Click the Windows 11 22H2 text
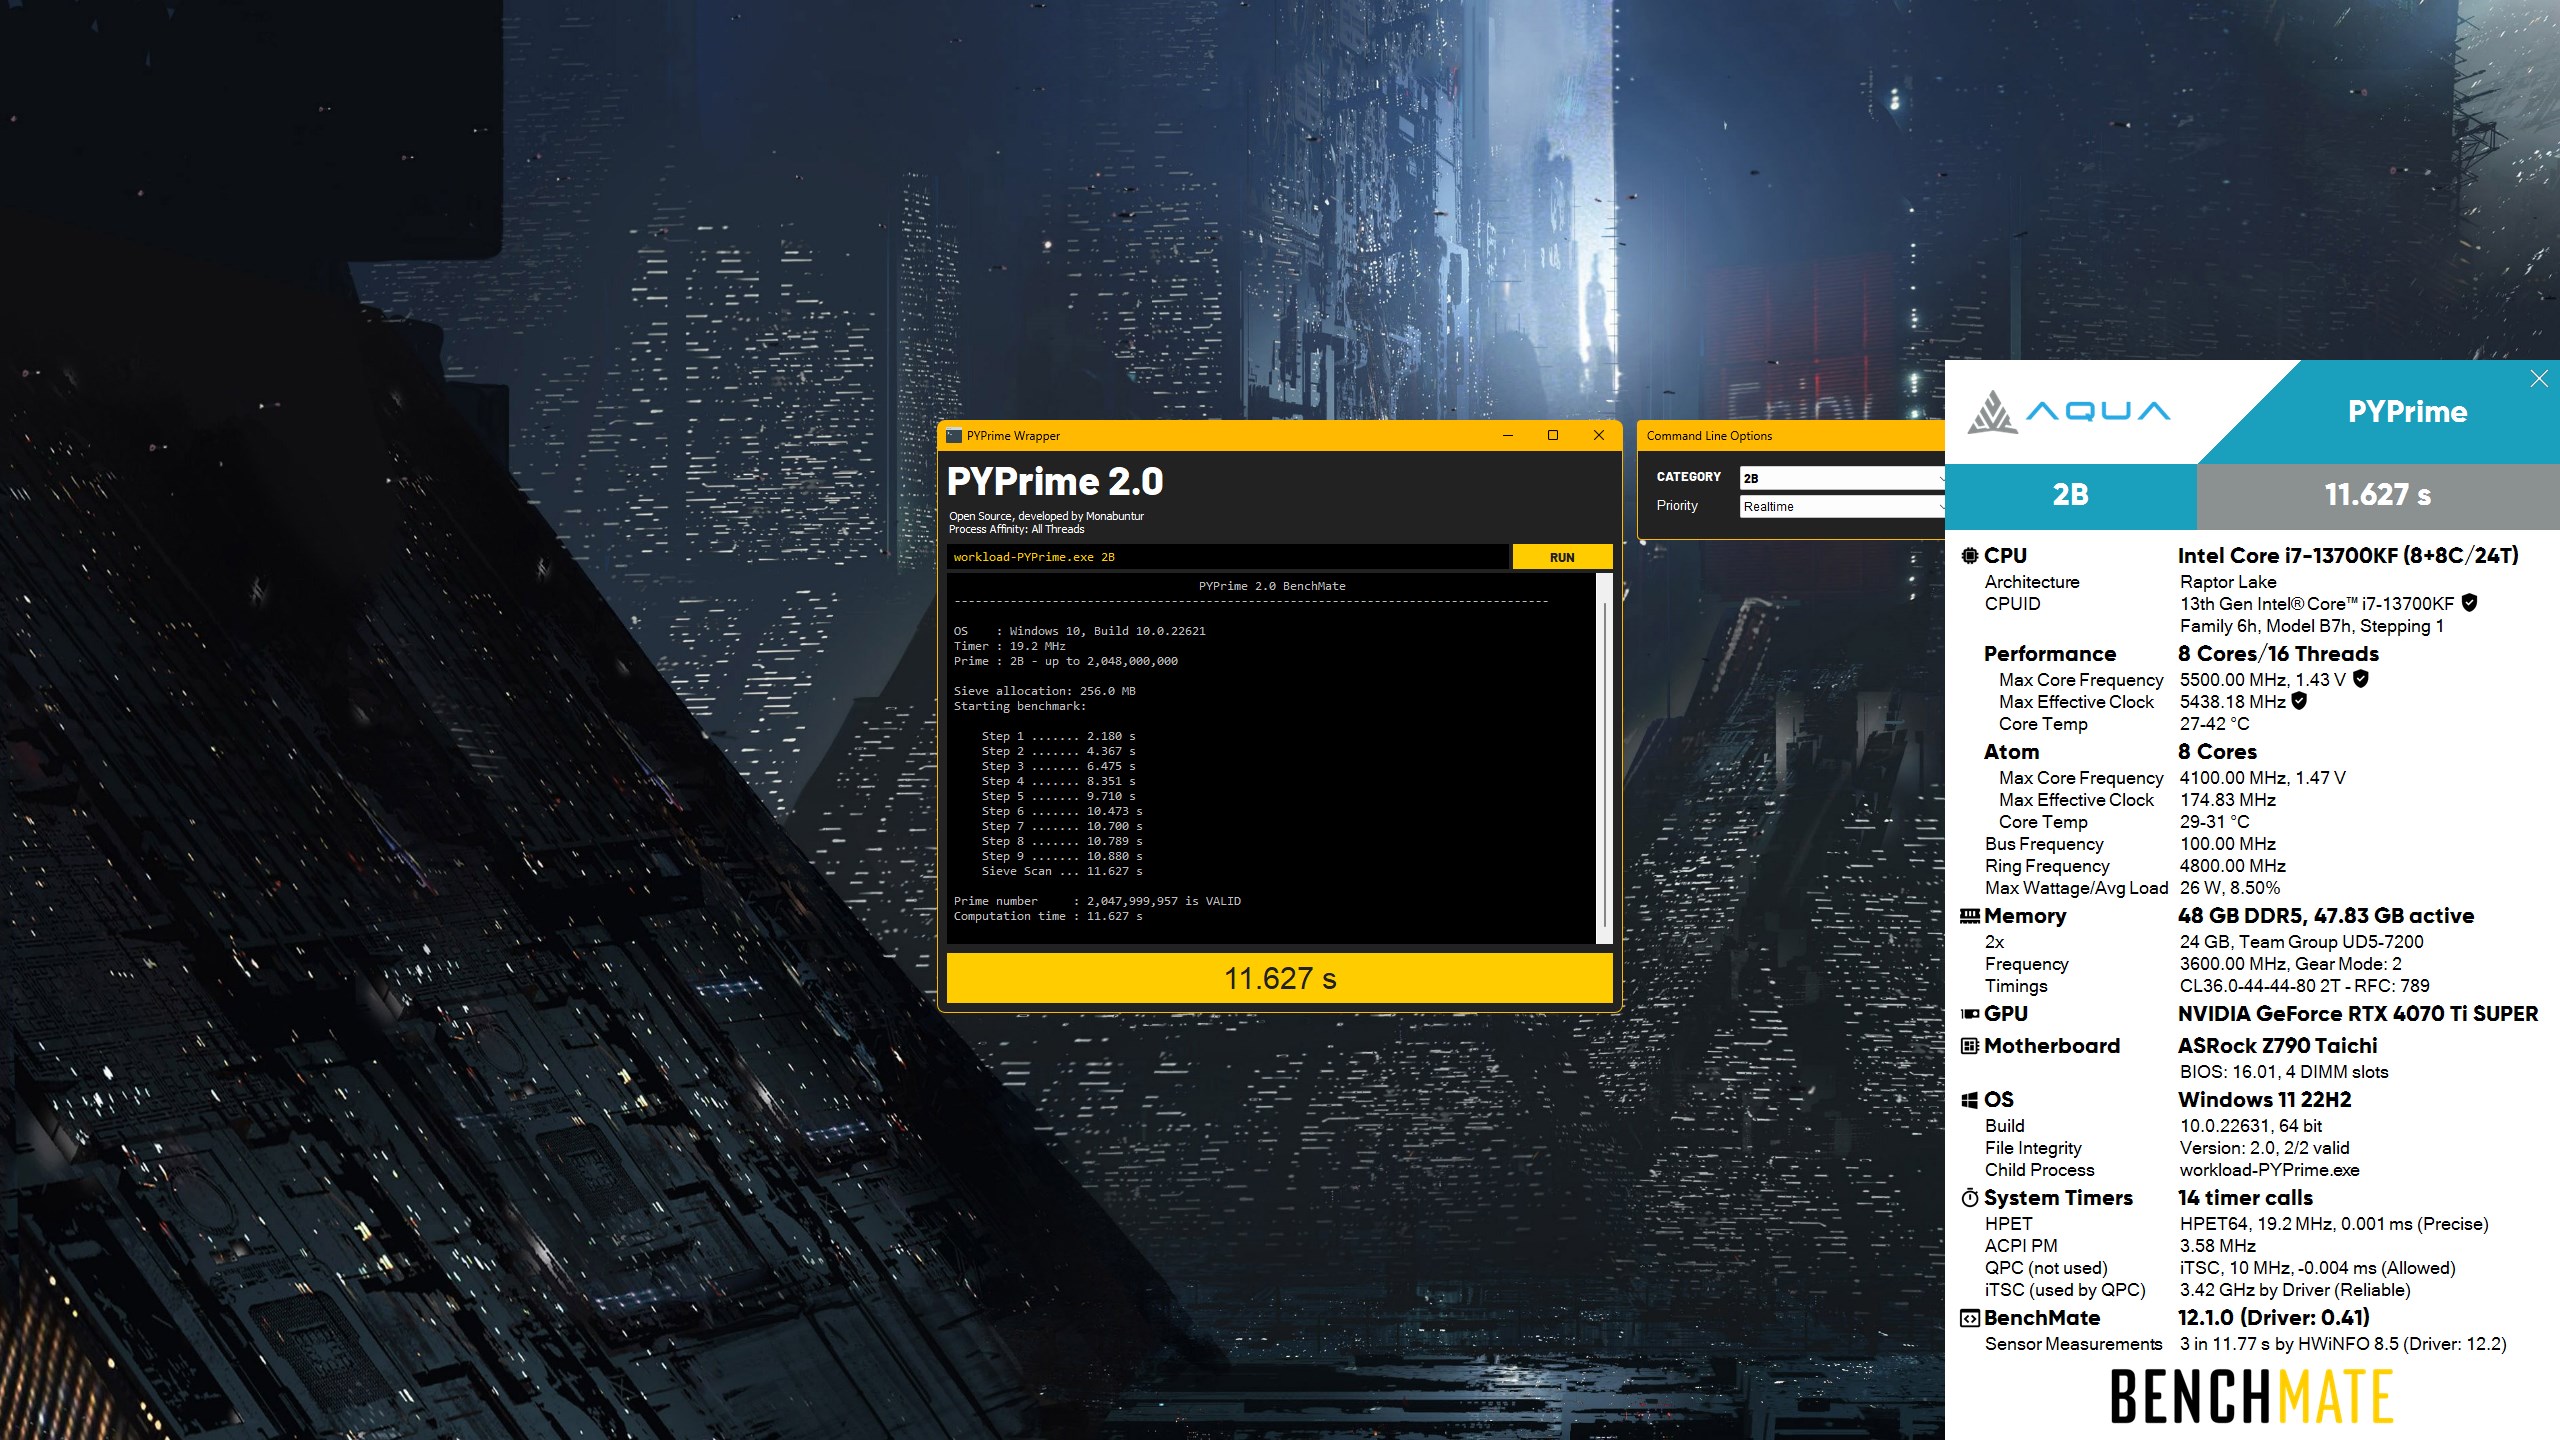The width and height of the screenshot is (2560, 1440). (2264, 1100)
